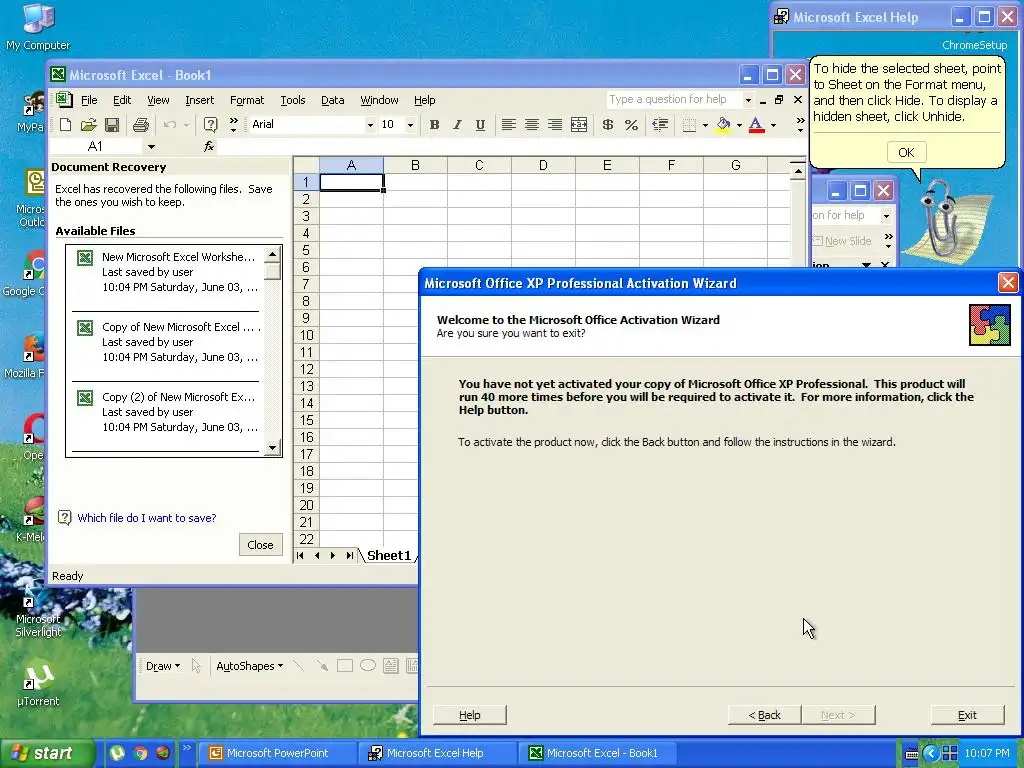This screenshot has height=768, width=1024.
Task: Toggle Italic formatting in Excel
Action: (x=457, y=125)
